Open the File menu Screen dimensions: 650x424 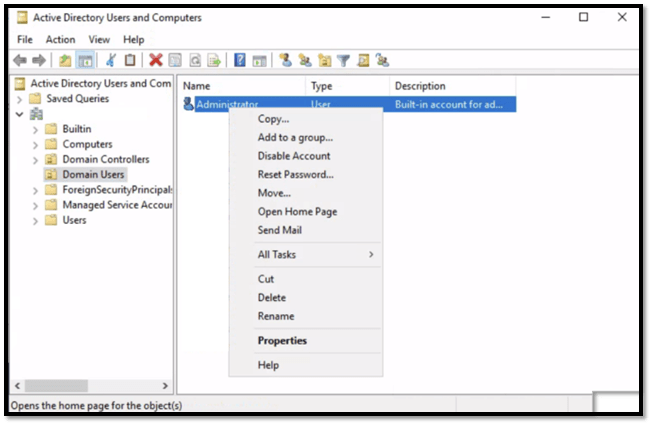coord(24,40)
